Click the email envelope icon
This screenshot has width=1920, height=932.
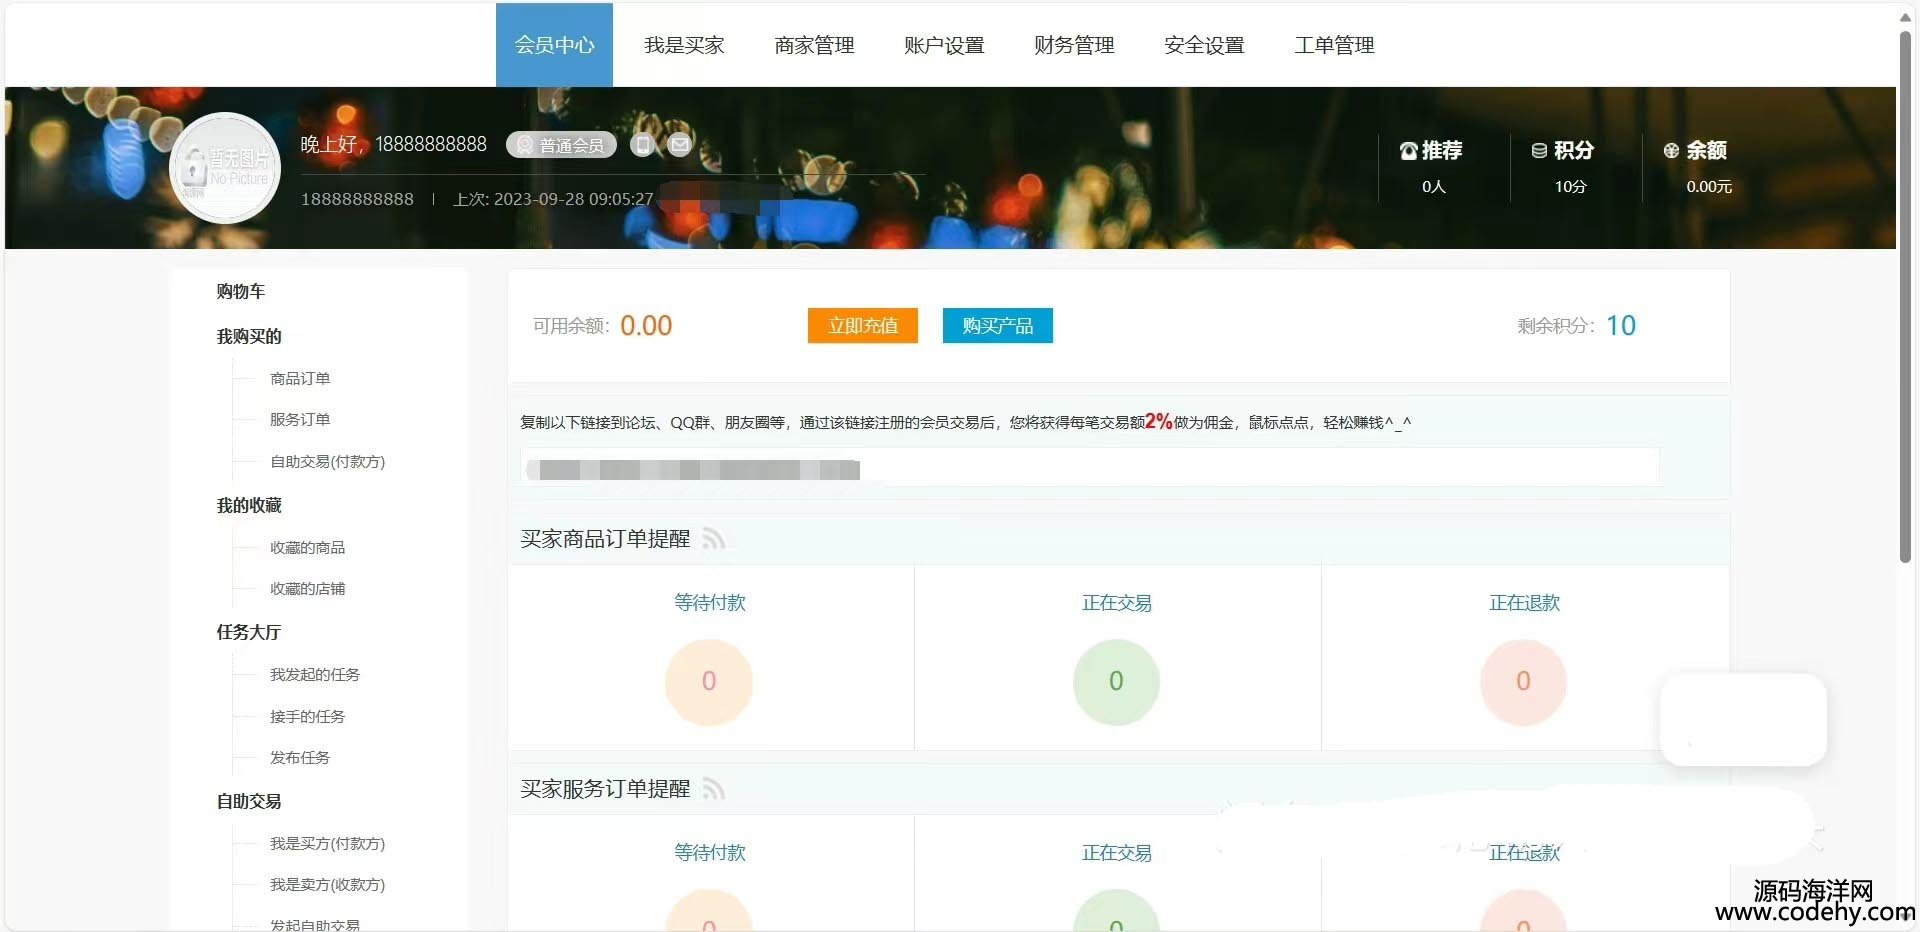click(x=679, y=145)
